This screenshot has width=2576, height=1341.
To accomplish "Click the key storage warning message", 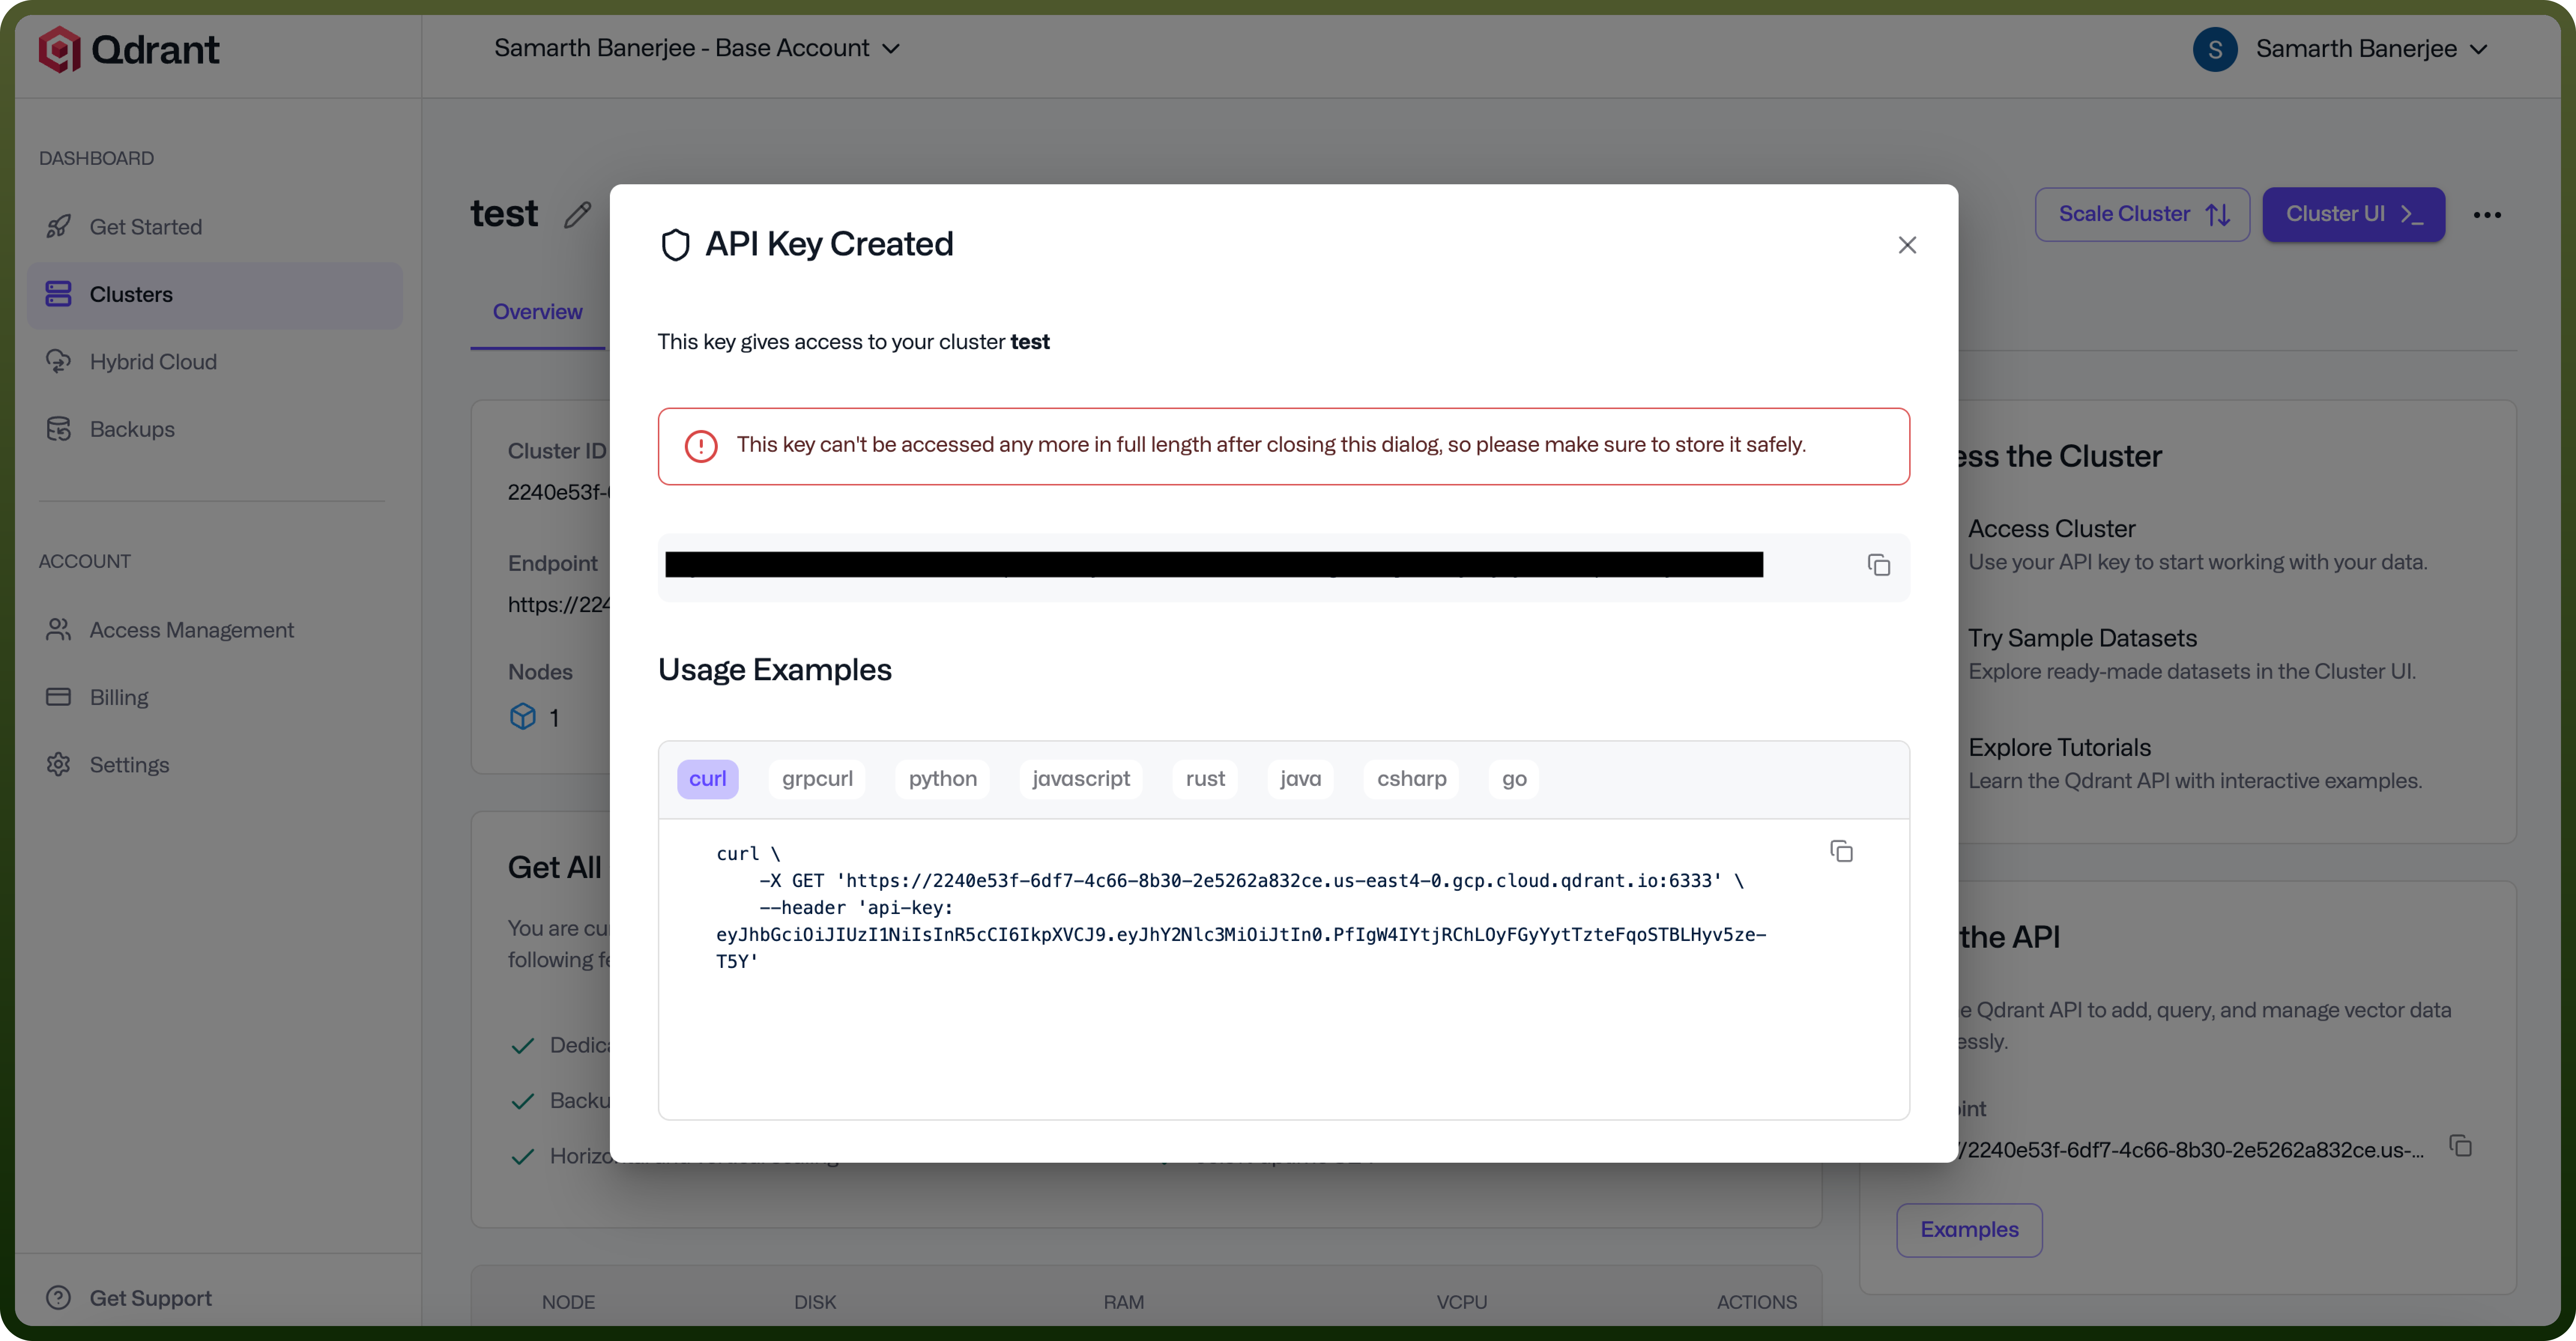I will [1271, 445].
